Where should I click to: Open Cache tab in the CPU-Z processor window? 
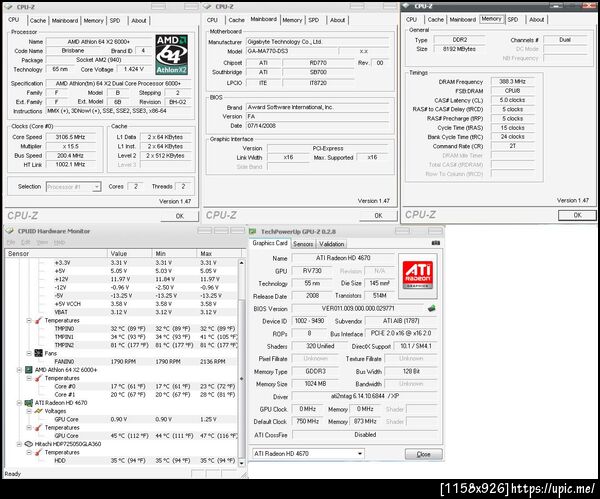point(38,21)
